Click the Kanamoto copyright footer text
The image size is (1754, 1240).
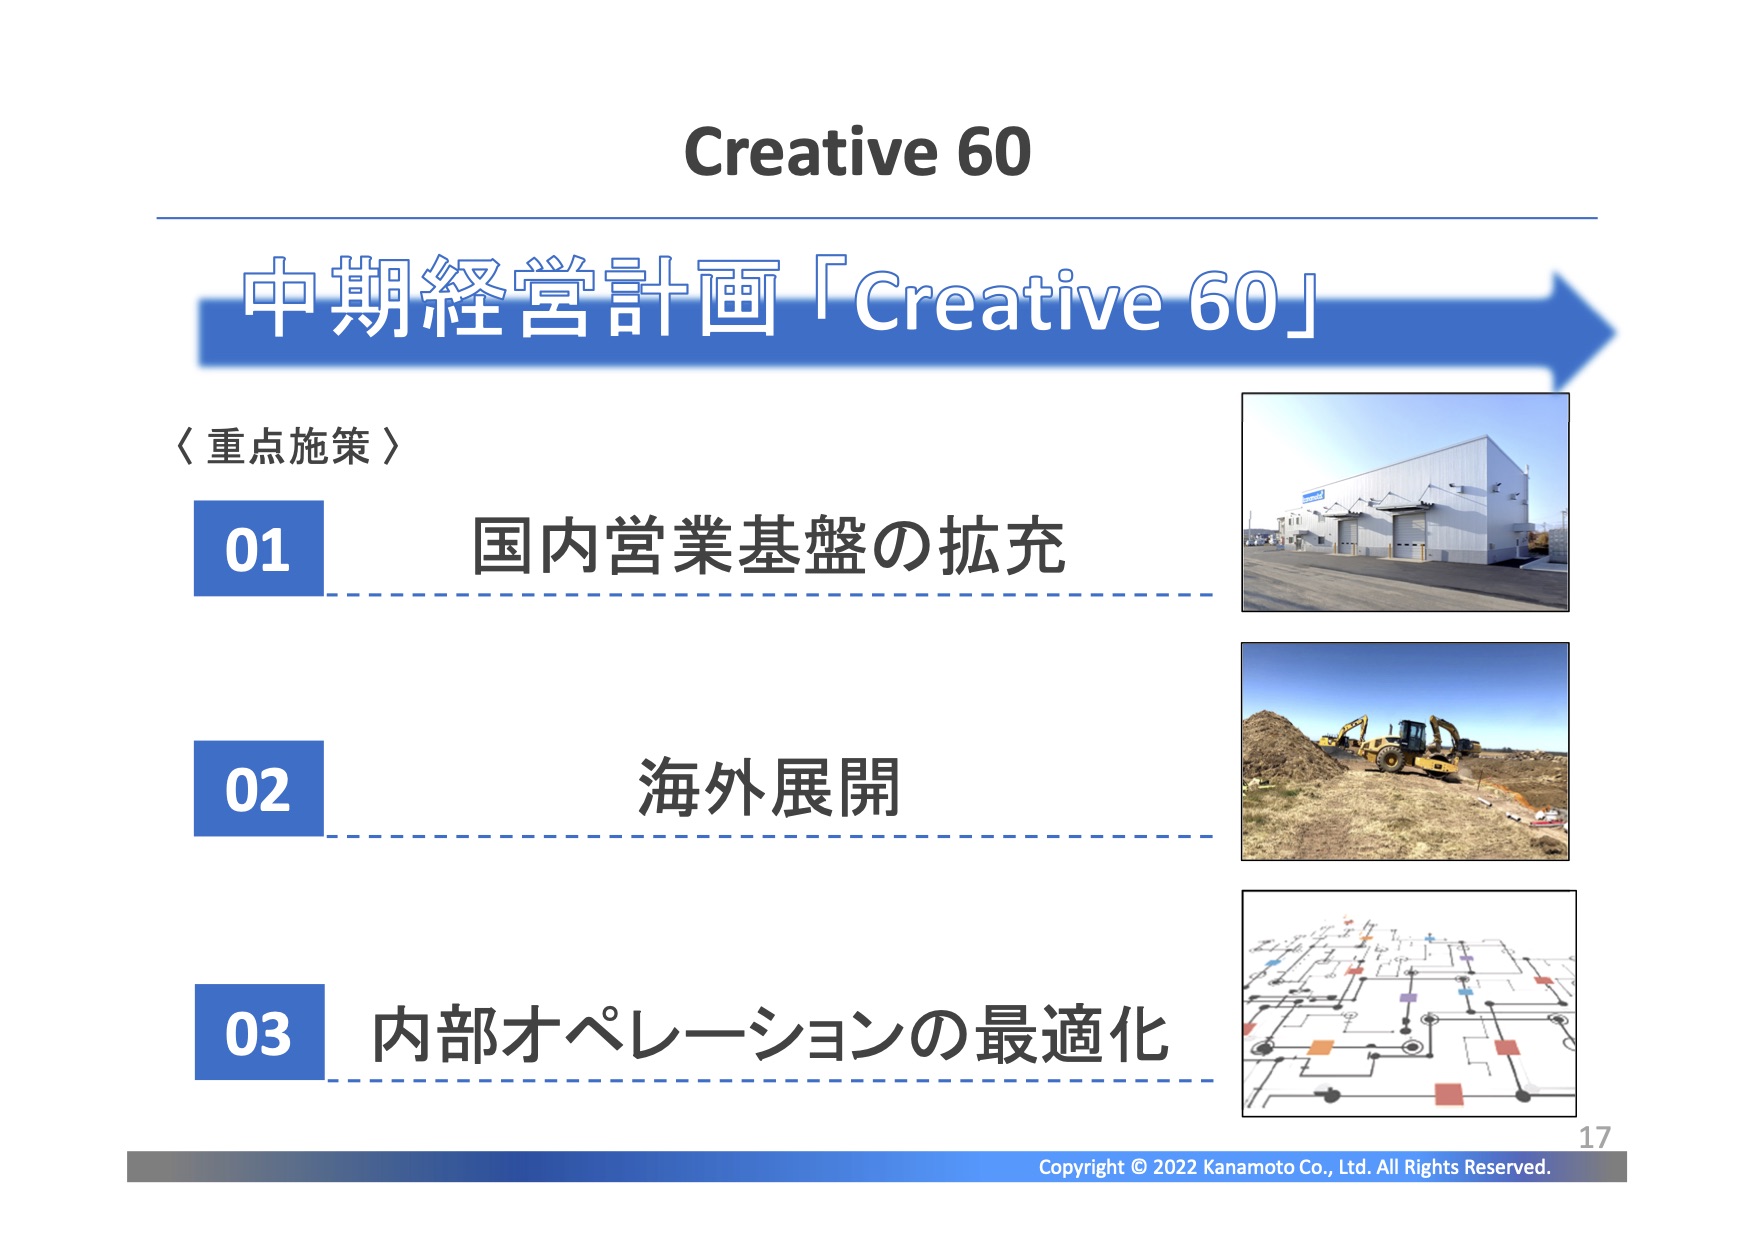[x=1294, y=1167]
